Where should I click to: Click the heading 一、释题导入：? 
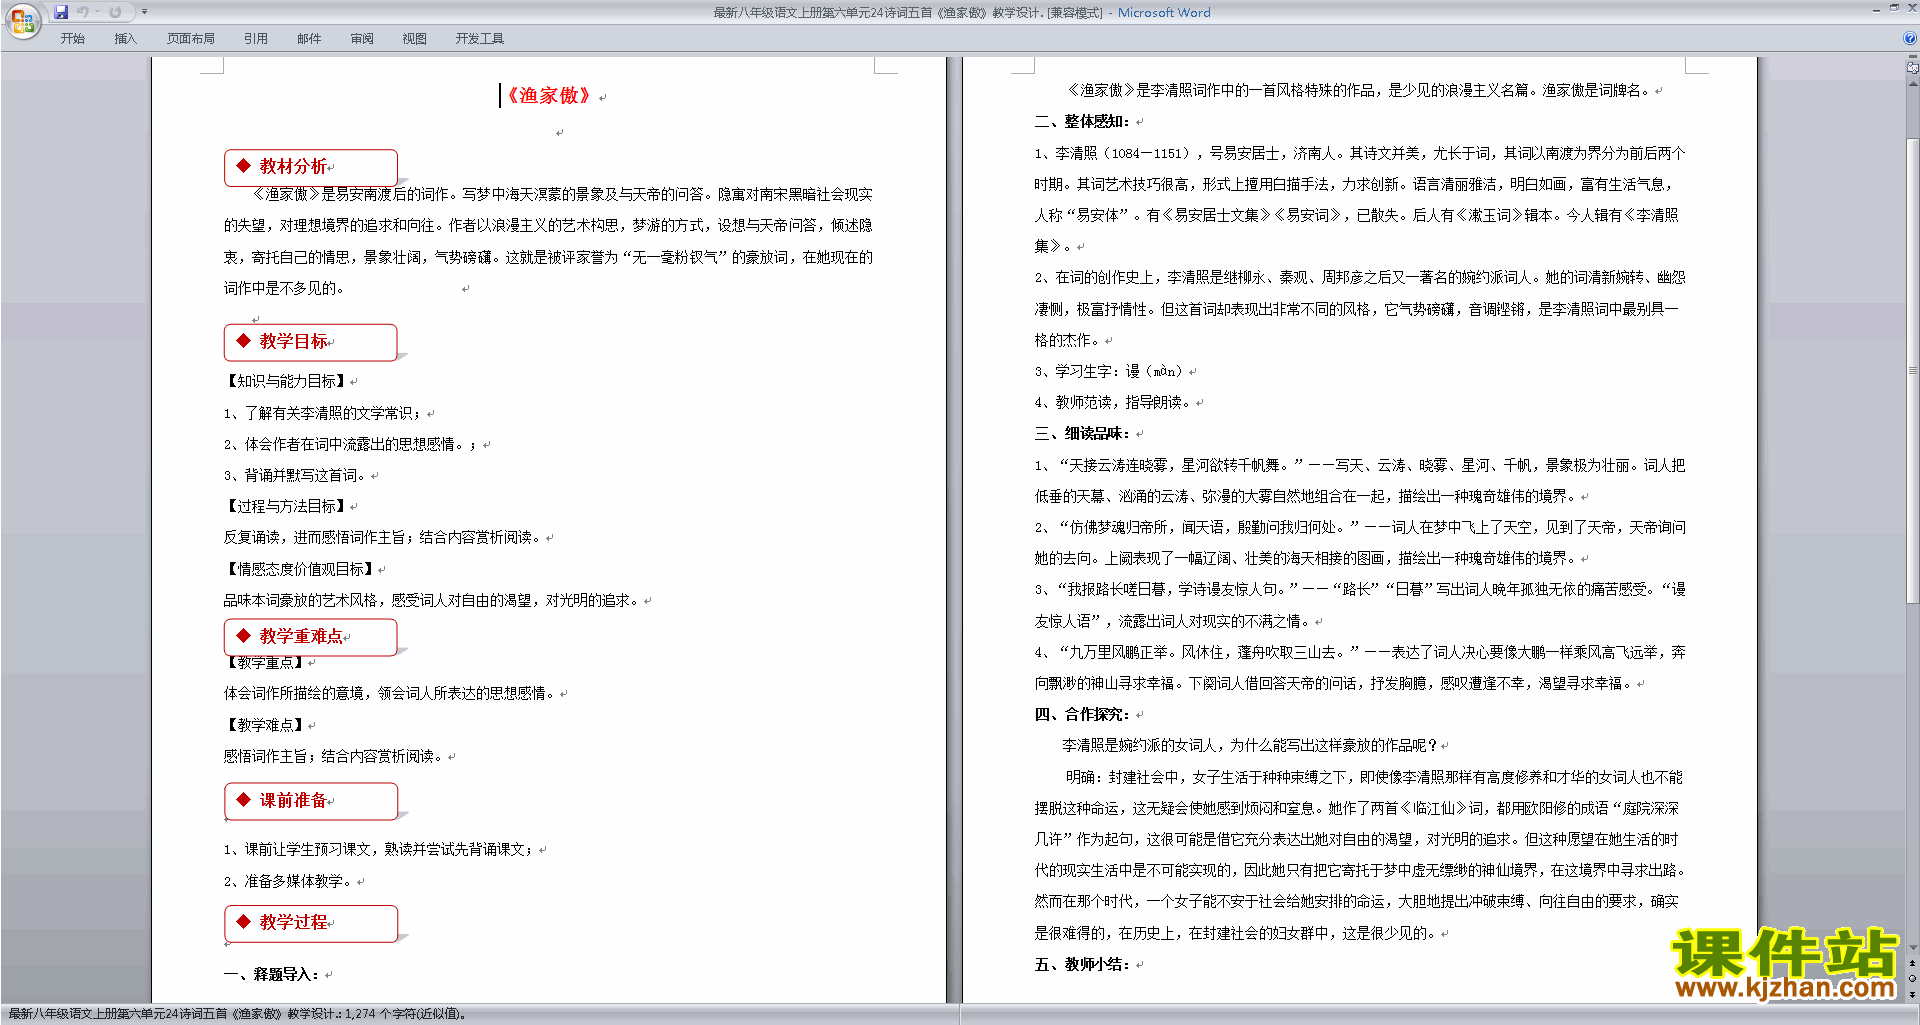click(273, 974)
